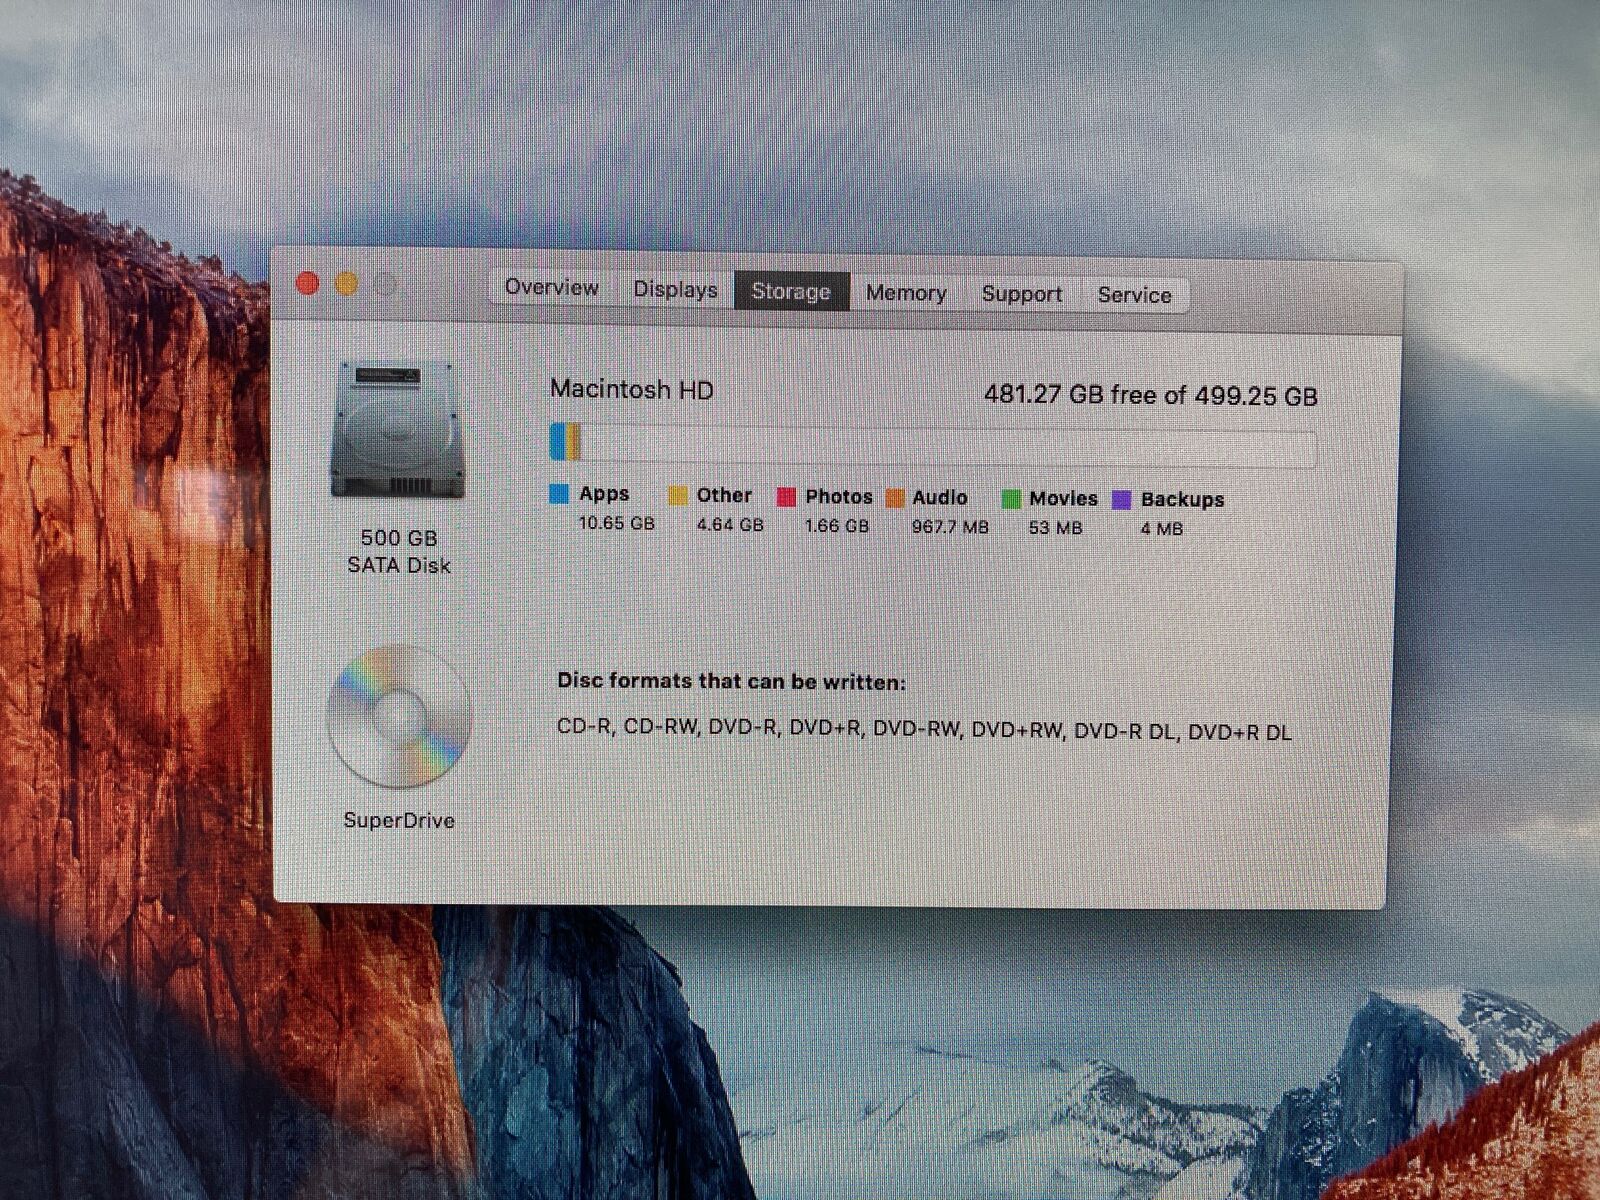Go to the Service tab

click(1134, 295)
